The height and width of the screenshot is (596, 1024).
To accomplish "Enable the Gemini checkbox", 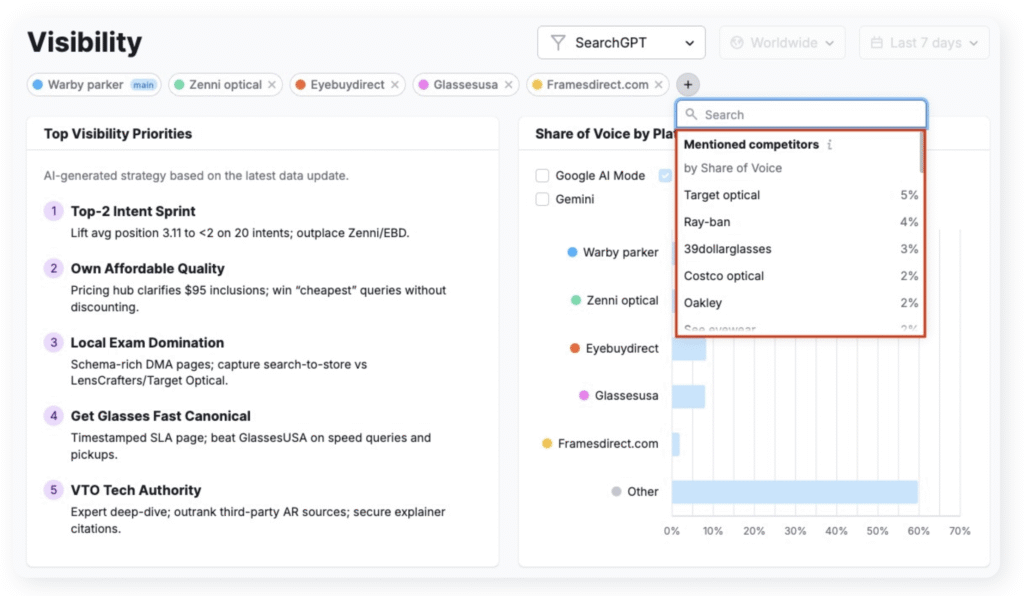I will [542, 199].
